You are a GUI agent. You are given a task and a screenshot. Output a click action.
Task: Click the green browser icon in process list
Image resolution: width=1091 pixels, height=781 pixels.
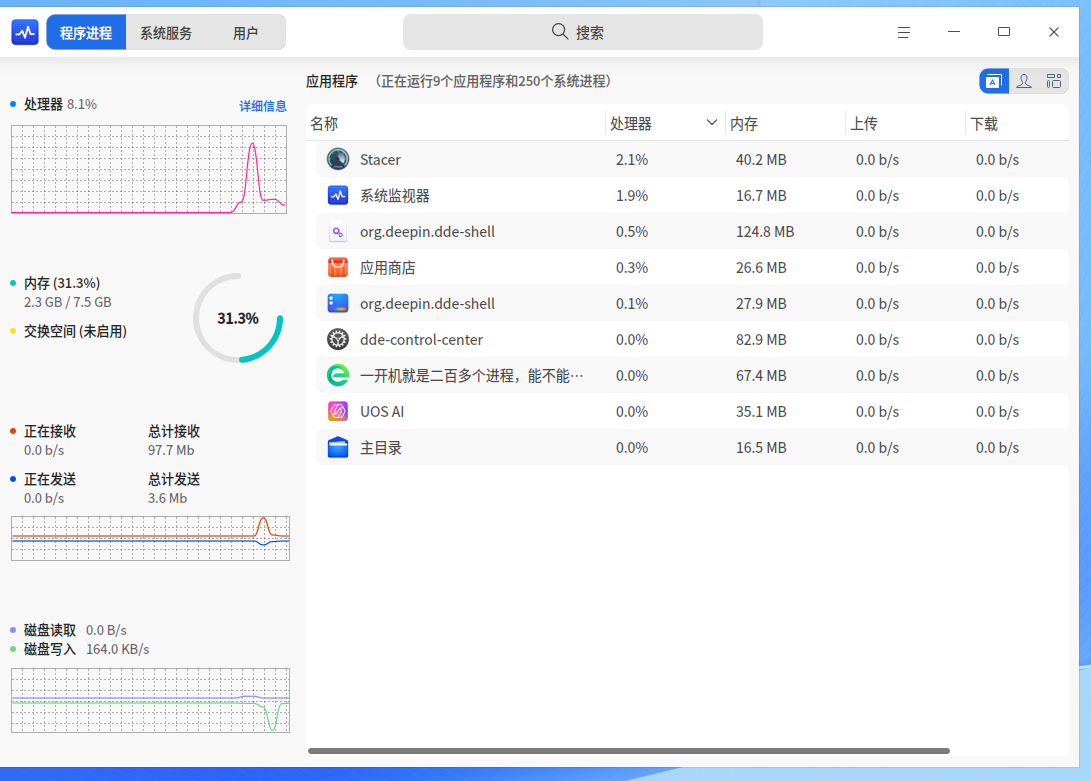coord(338,376)
